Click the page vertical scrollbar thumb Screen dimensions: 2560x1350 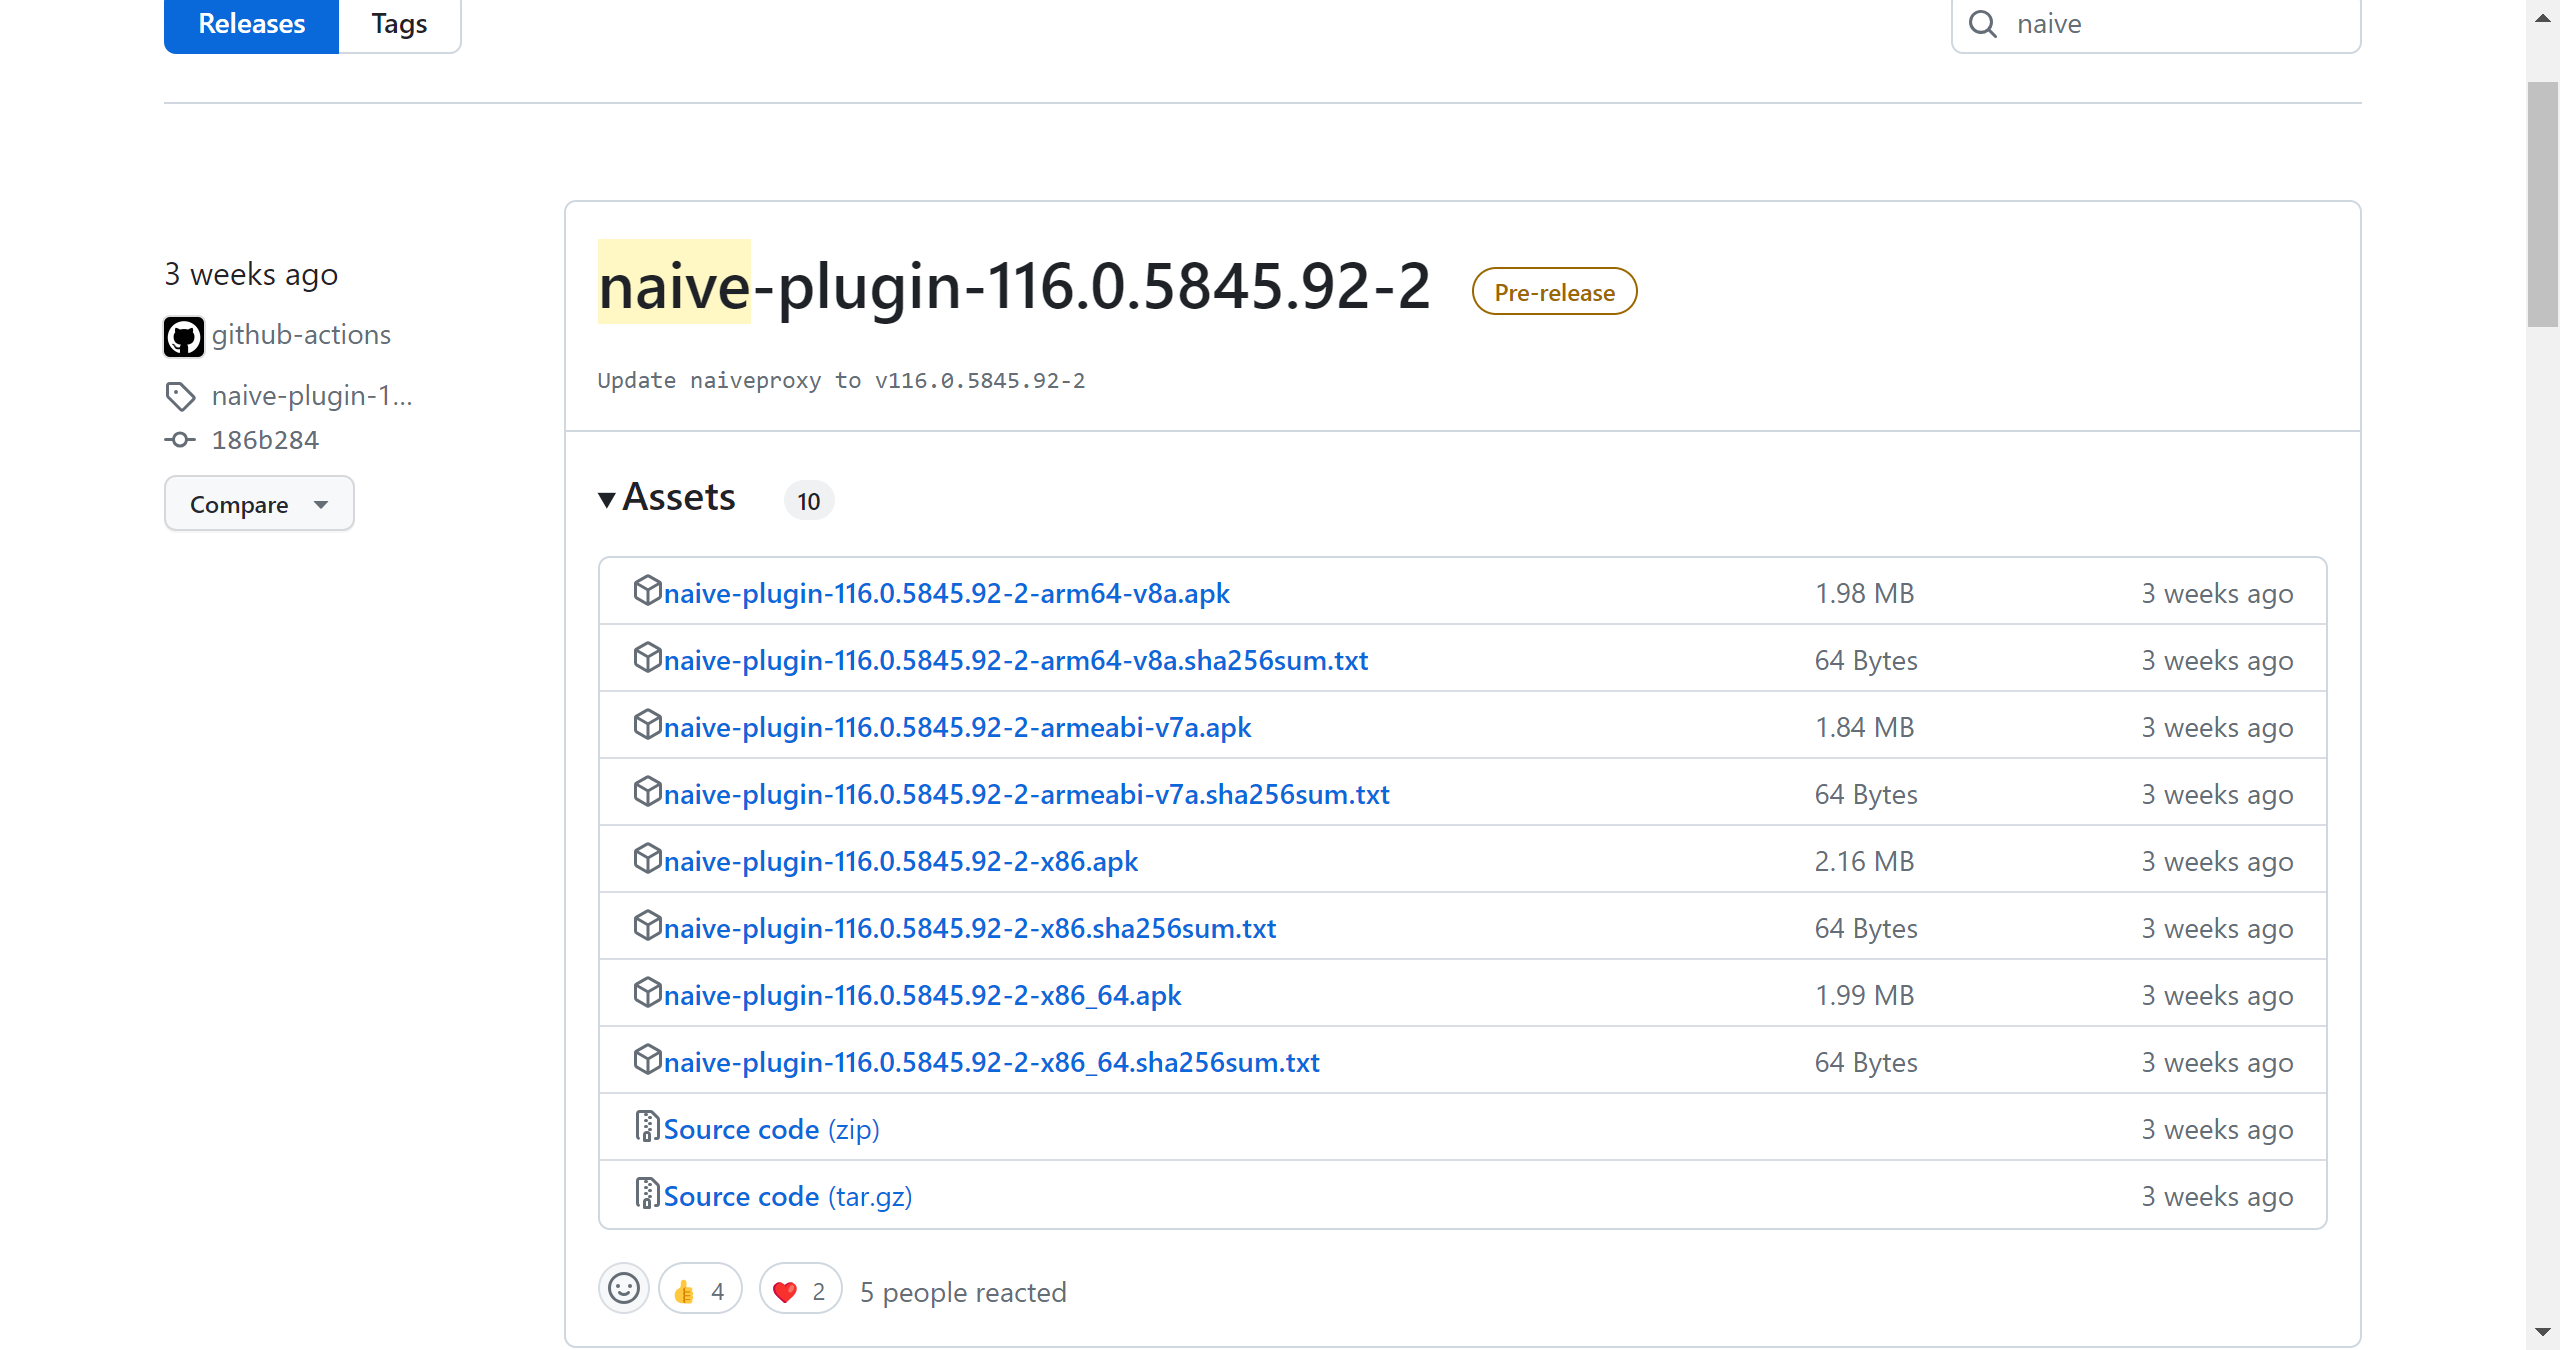pos(2542,205)
